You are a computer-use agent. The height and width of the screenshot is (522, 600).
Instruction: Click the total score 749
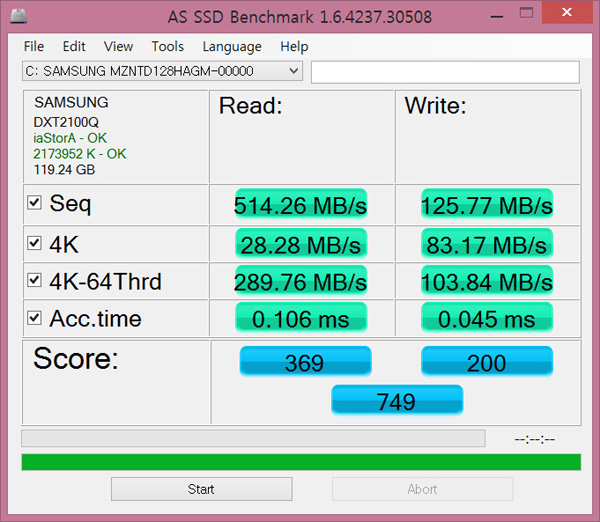pyautogui.click(x=397, y=400)
